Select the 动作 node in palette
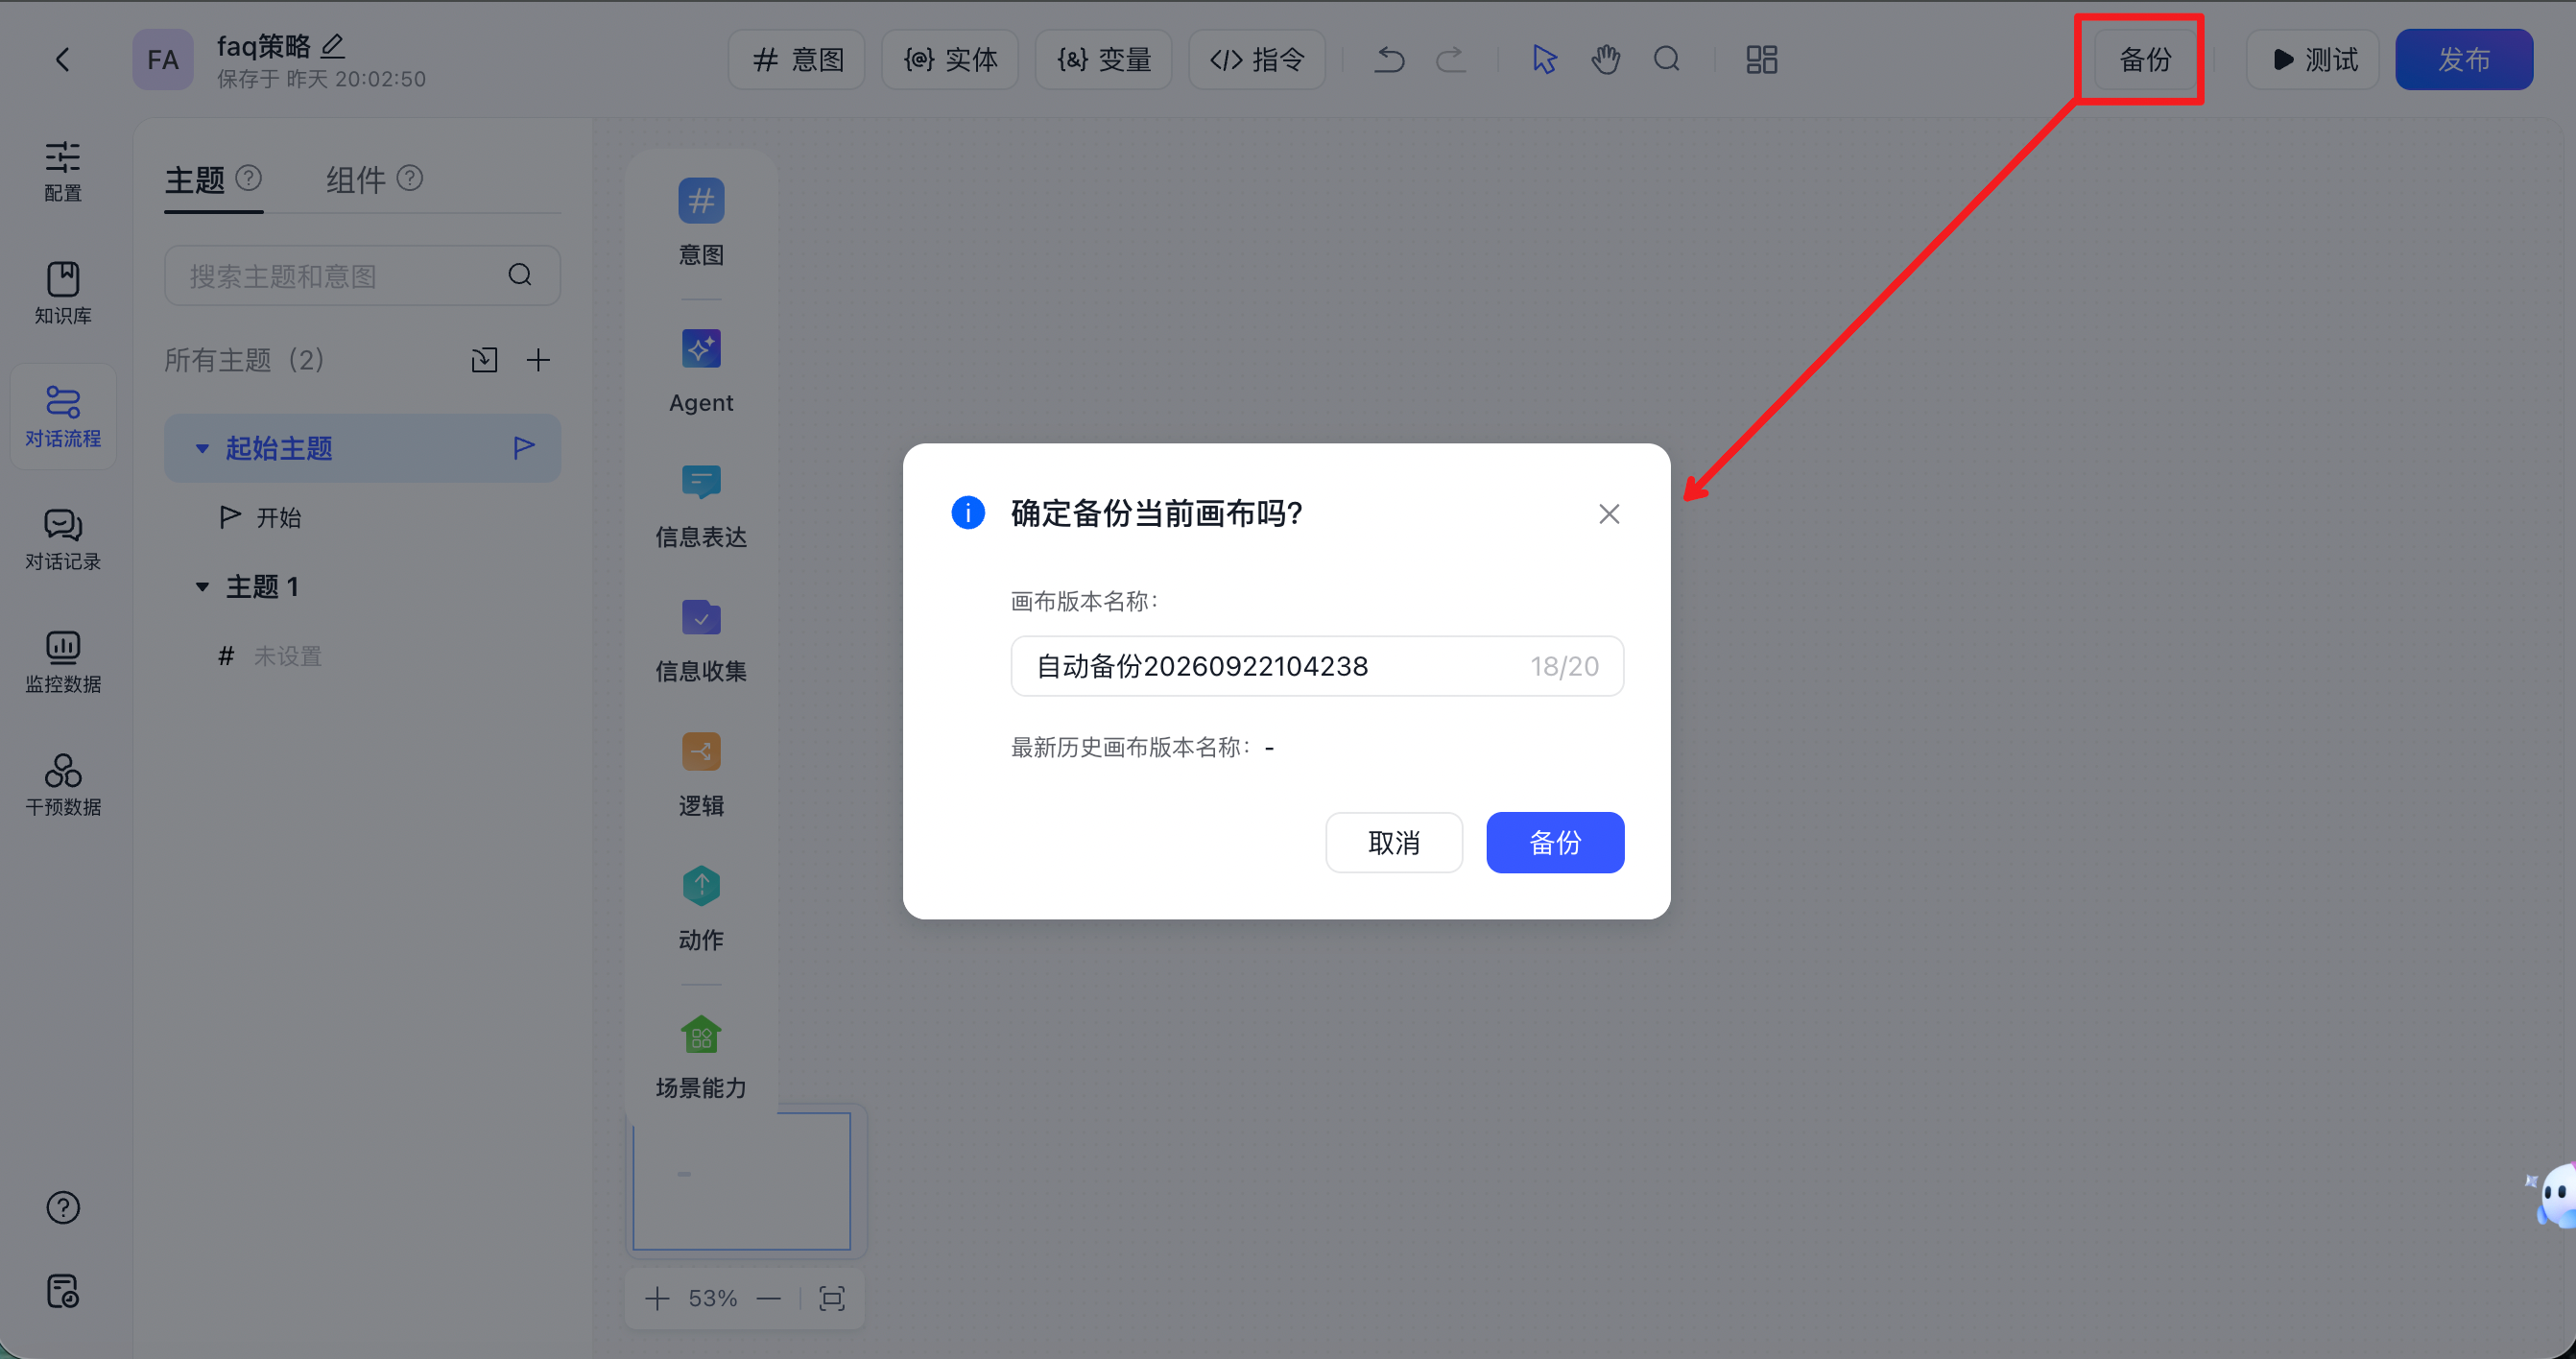 [701, 908]
